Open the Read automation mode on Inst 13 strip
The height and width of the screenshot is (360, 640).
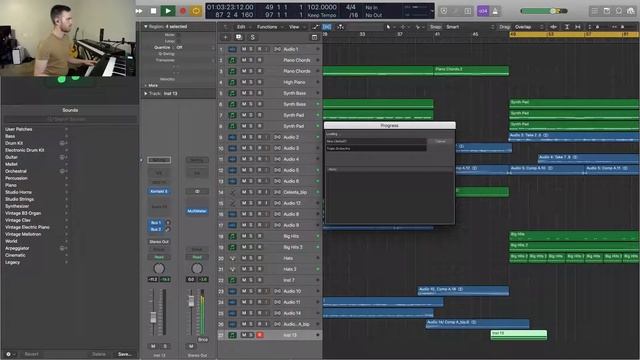click(x=159, y=257)
